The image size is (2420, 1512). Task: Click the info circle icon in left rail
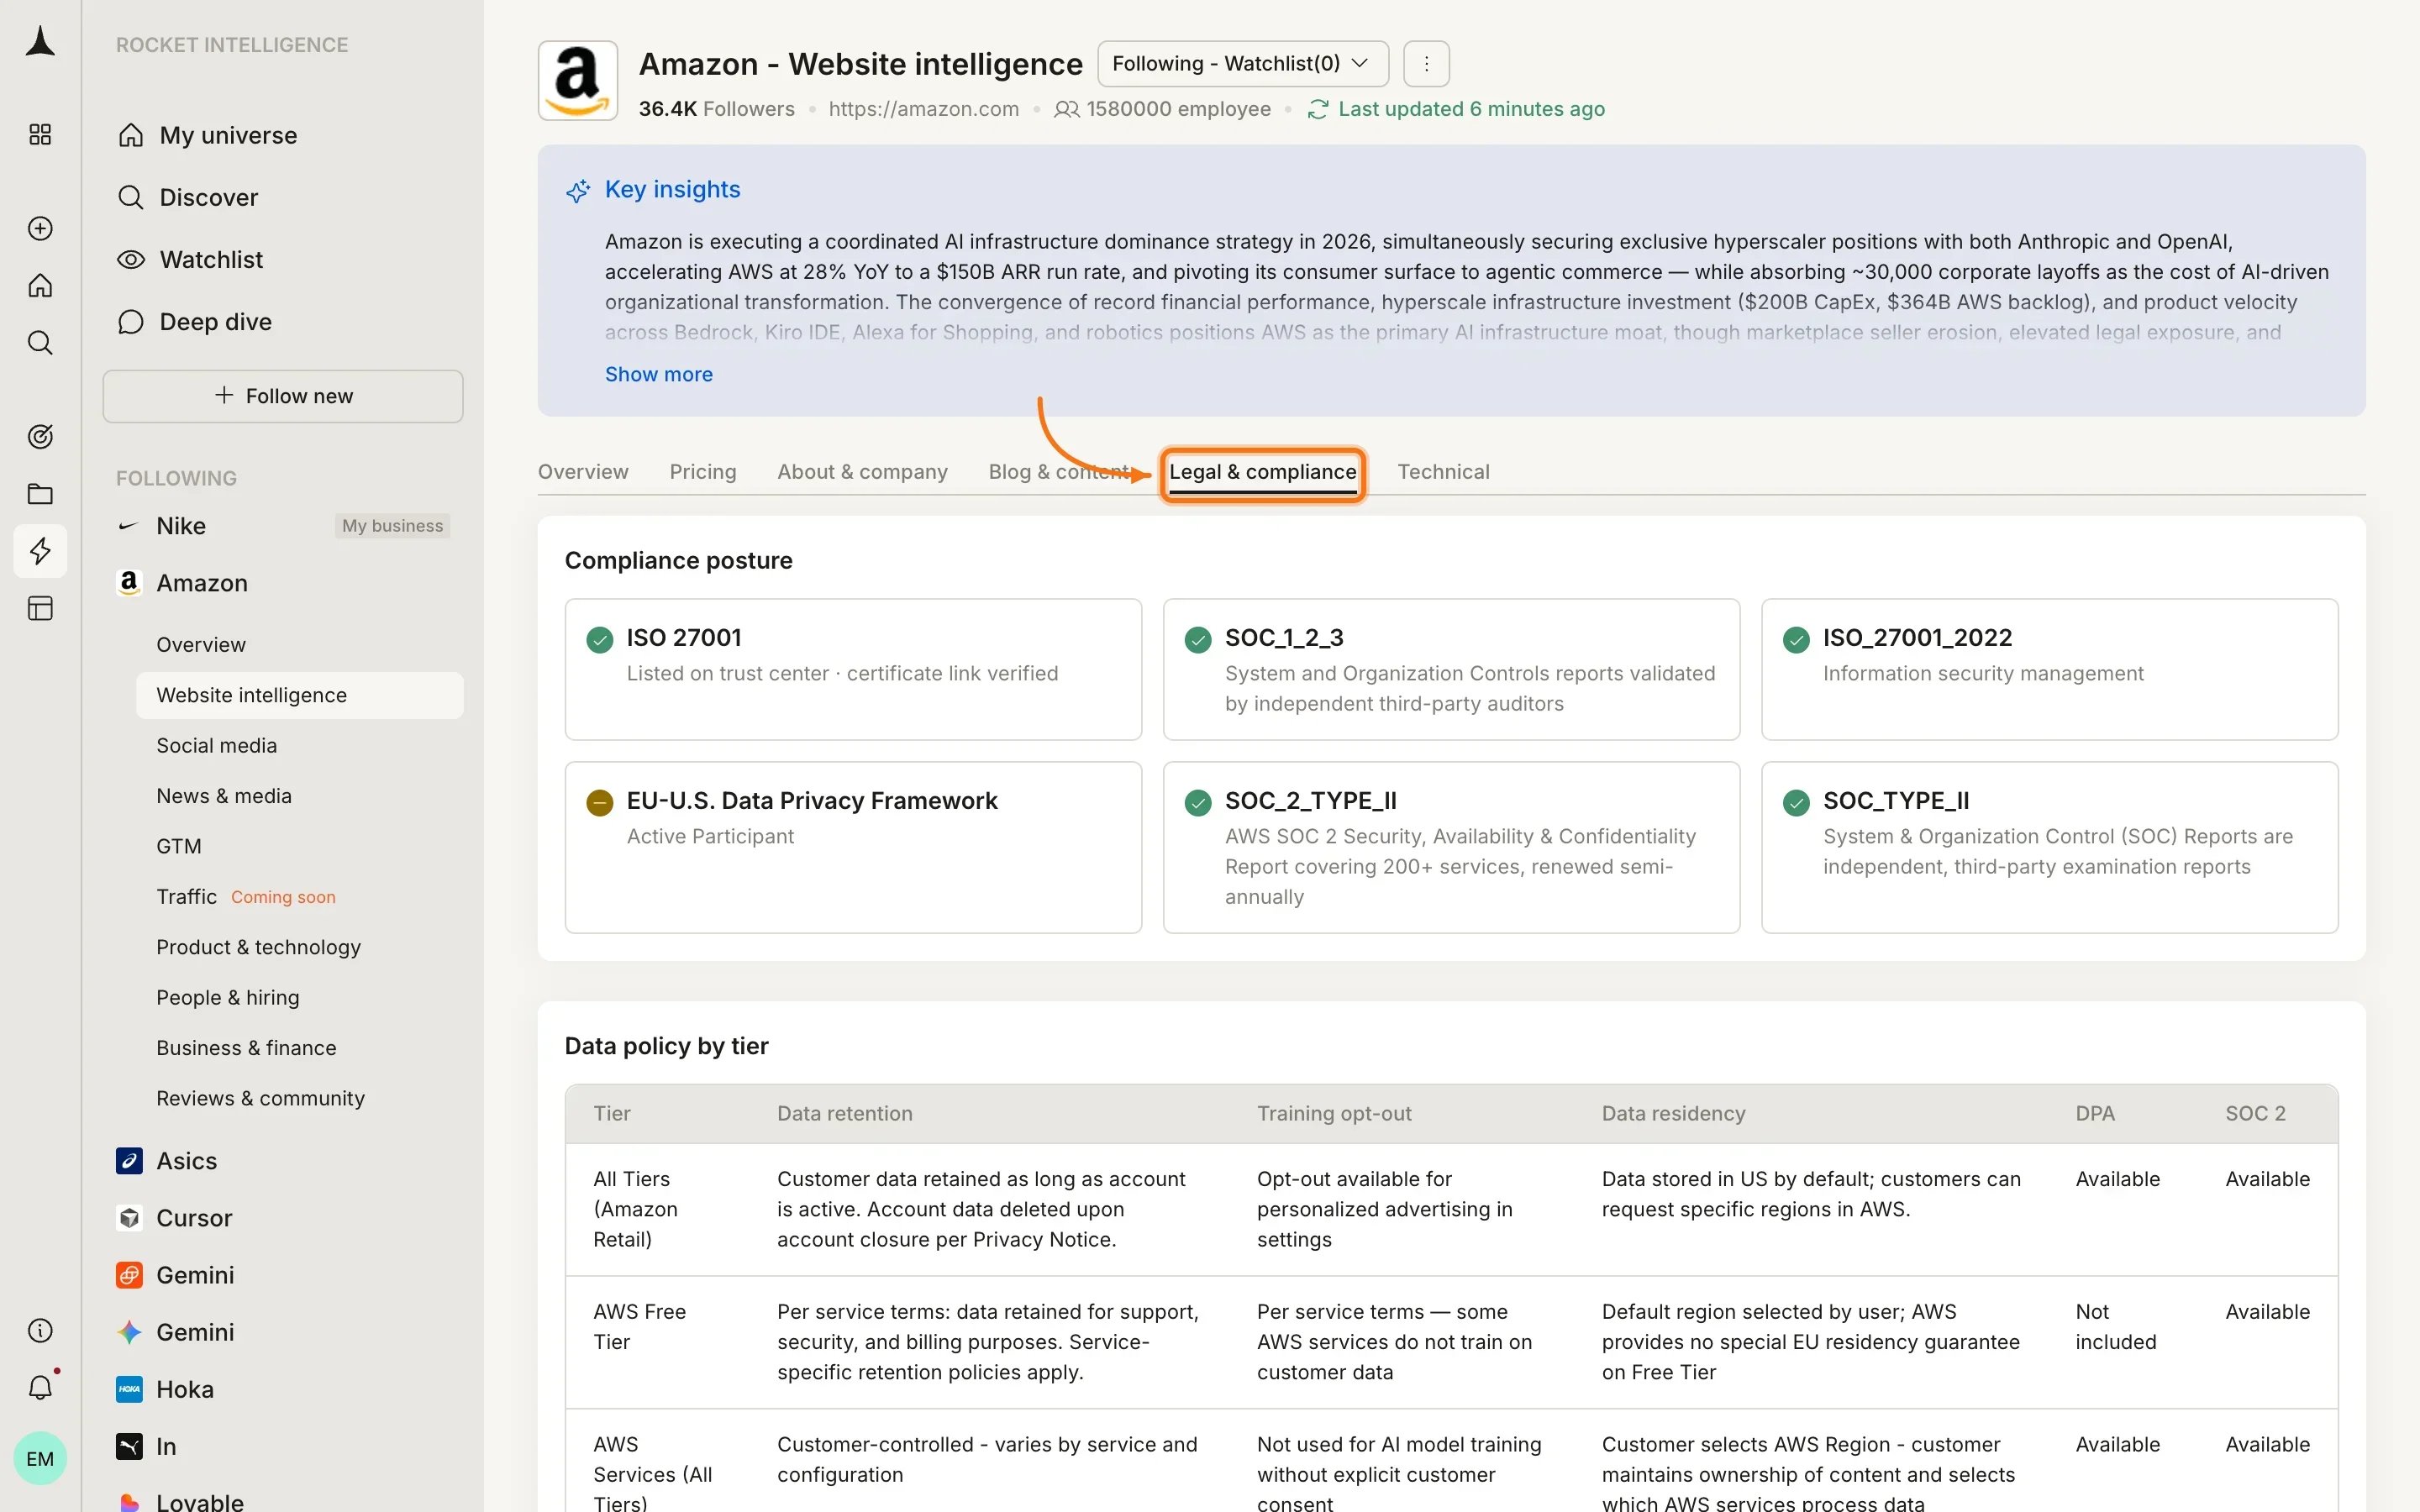(40, 1330)
